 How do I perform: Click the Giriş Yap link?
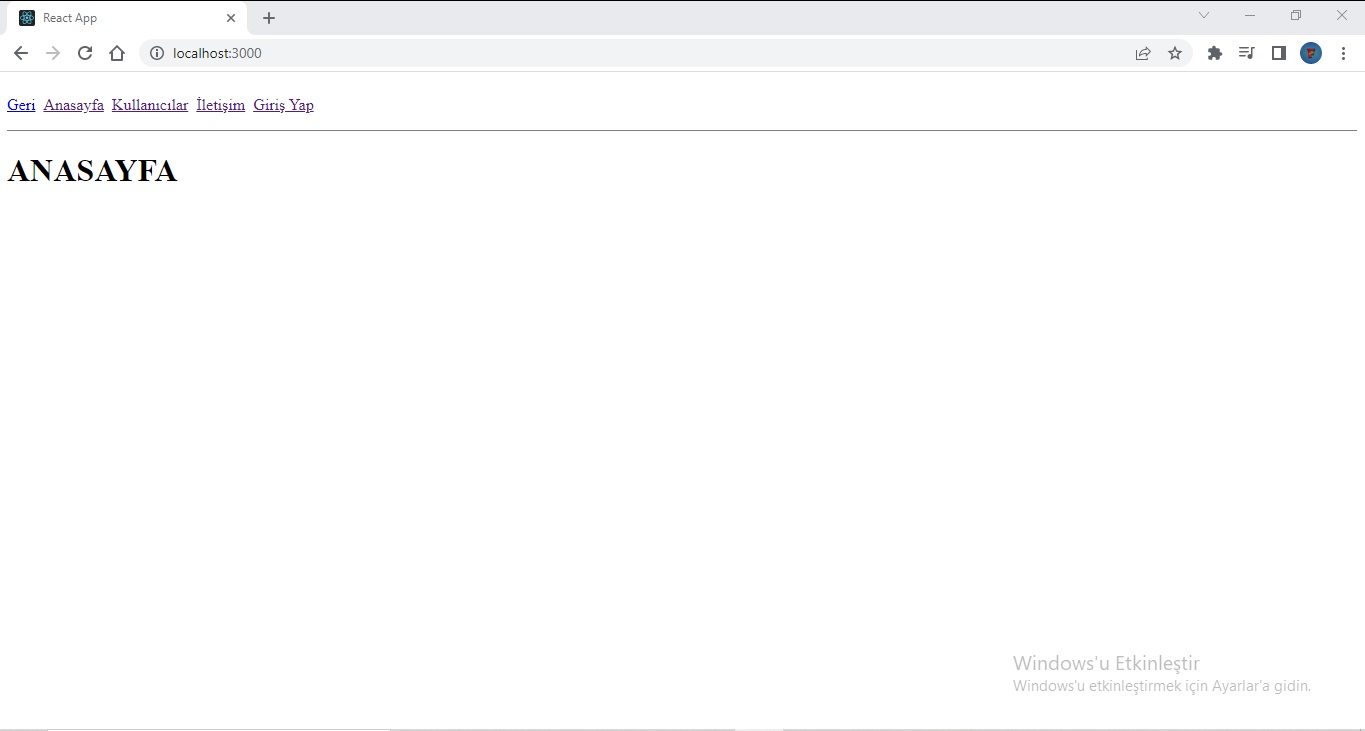283,105
